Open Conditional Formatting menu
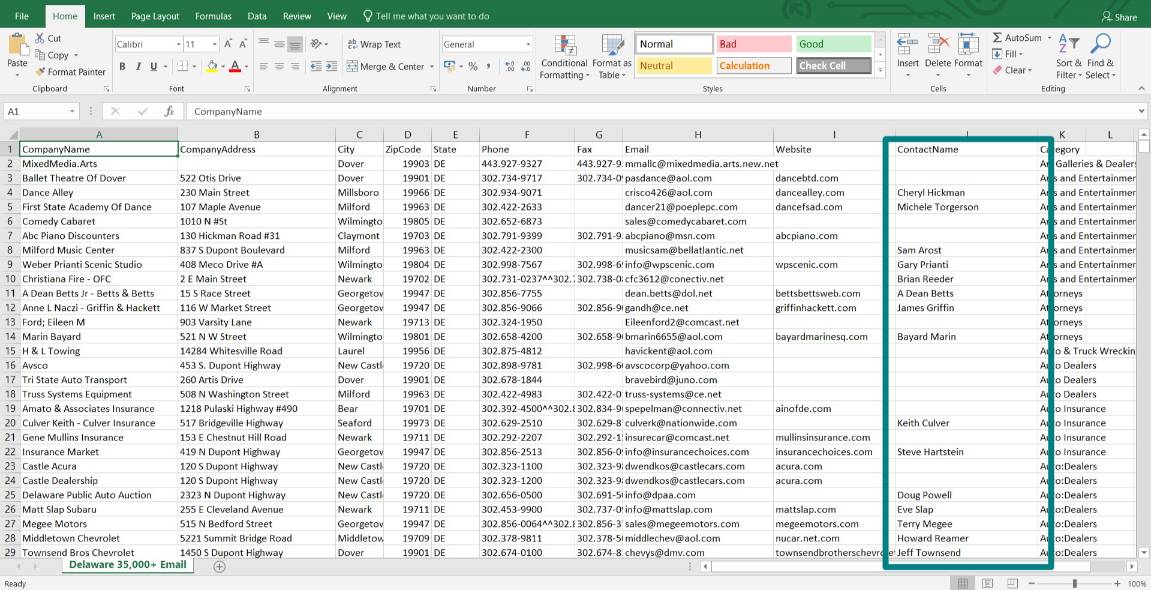This screenshot has width=1151, height=590. (x=564, y=57)
